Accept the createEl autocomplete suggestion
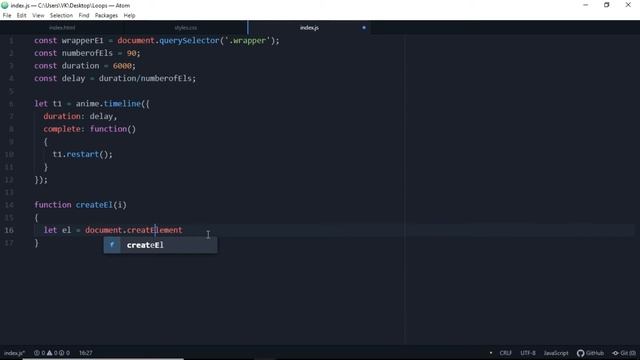This screenshot has width=640, height=360. (x=160, y=245)
